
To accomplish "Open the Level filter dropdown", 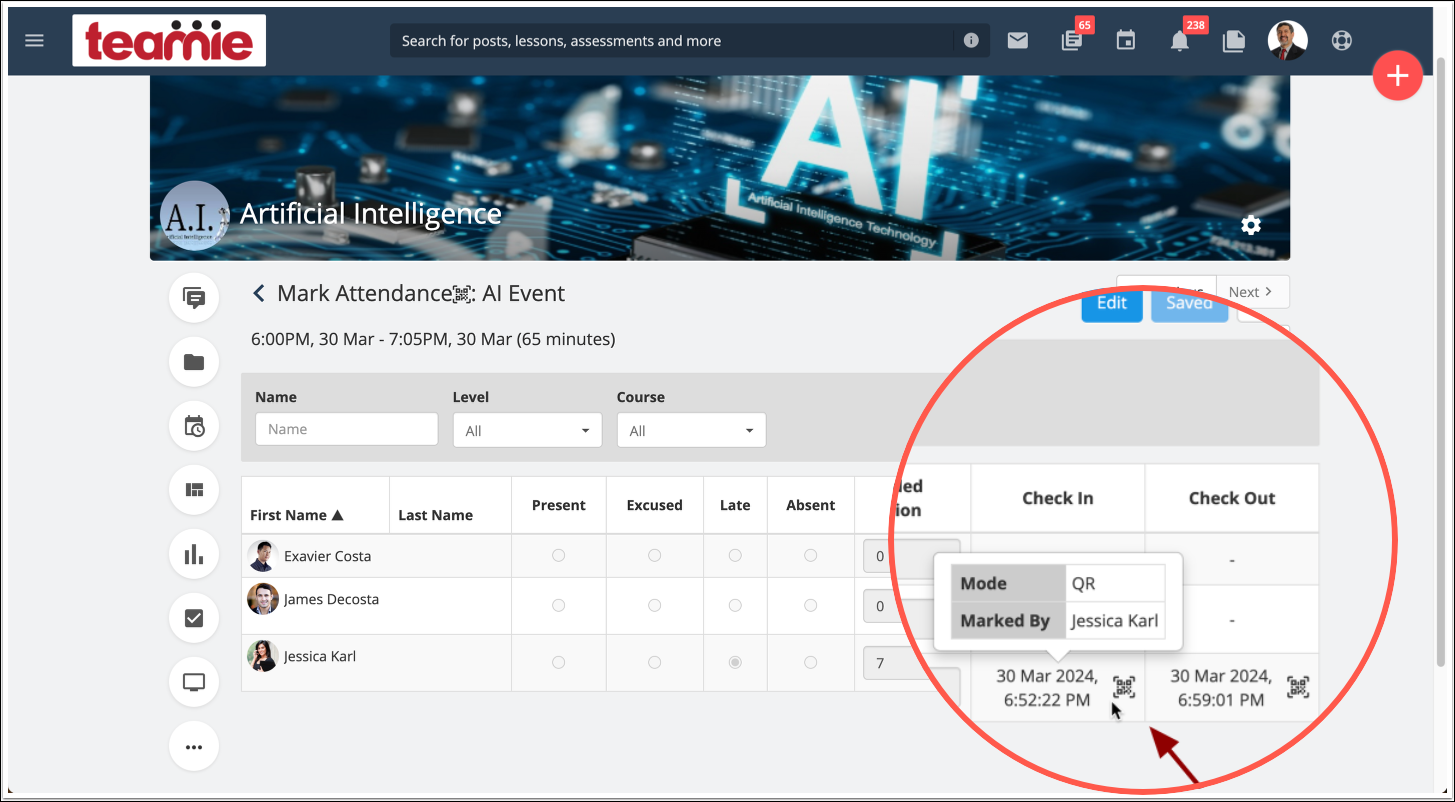I will pos(527,430).
